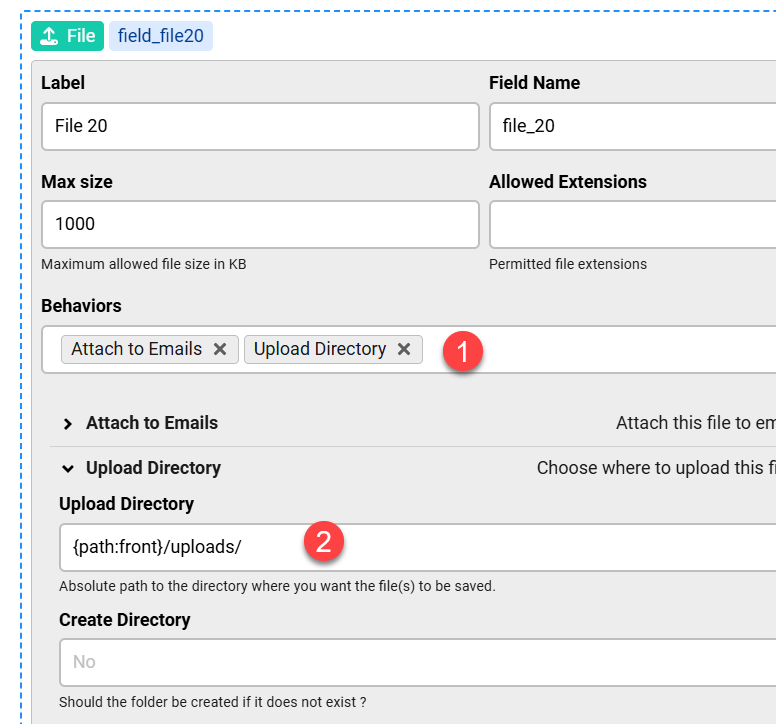
Task: Open the Create Directory dropdown showing No
Action: 418,662
